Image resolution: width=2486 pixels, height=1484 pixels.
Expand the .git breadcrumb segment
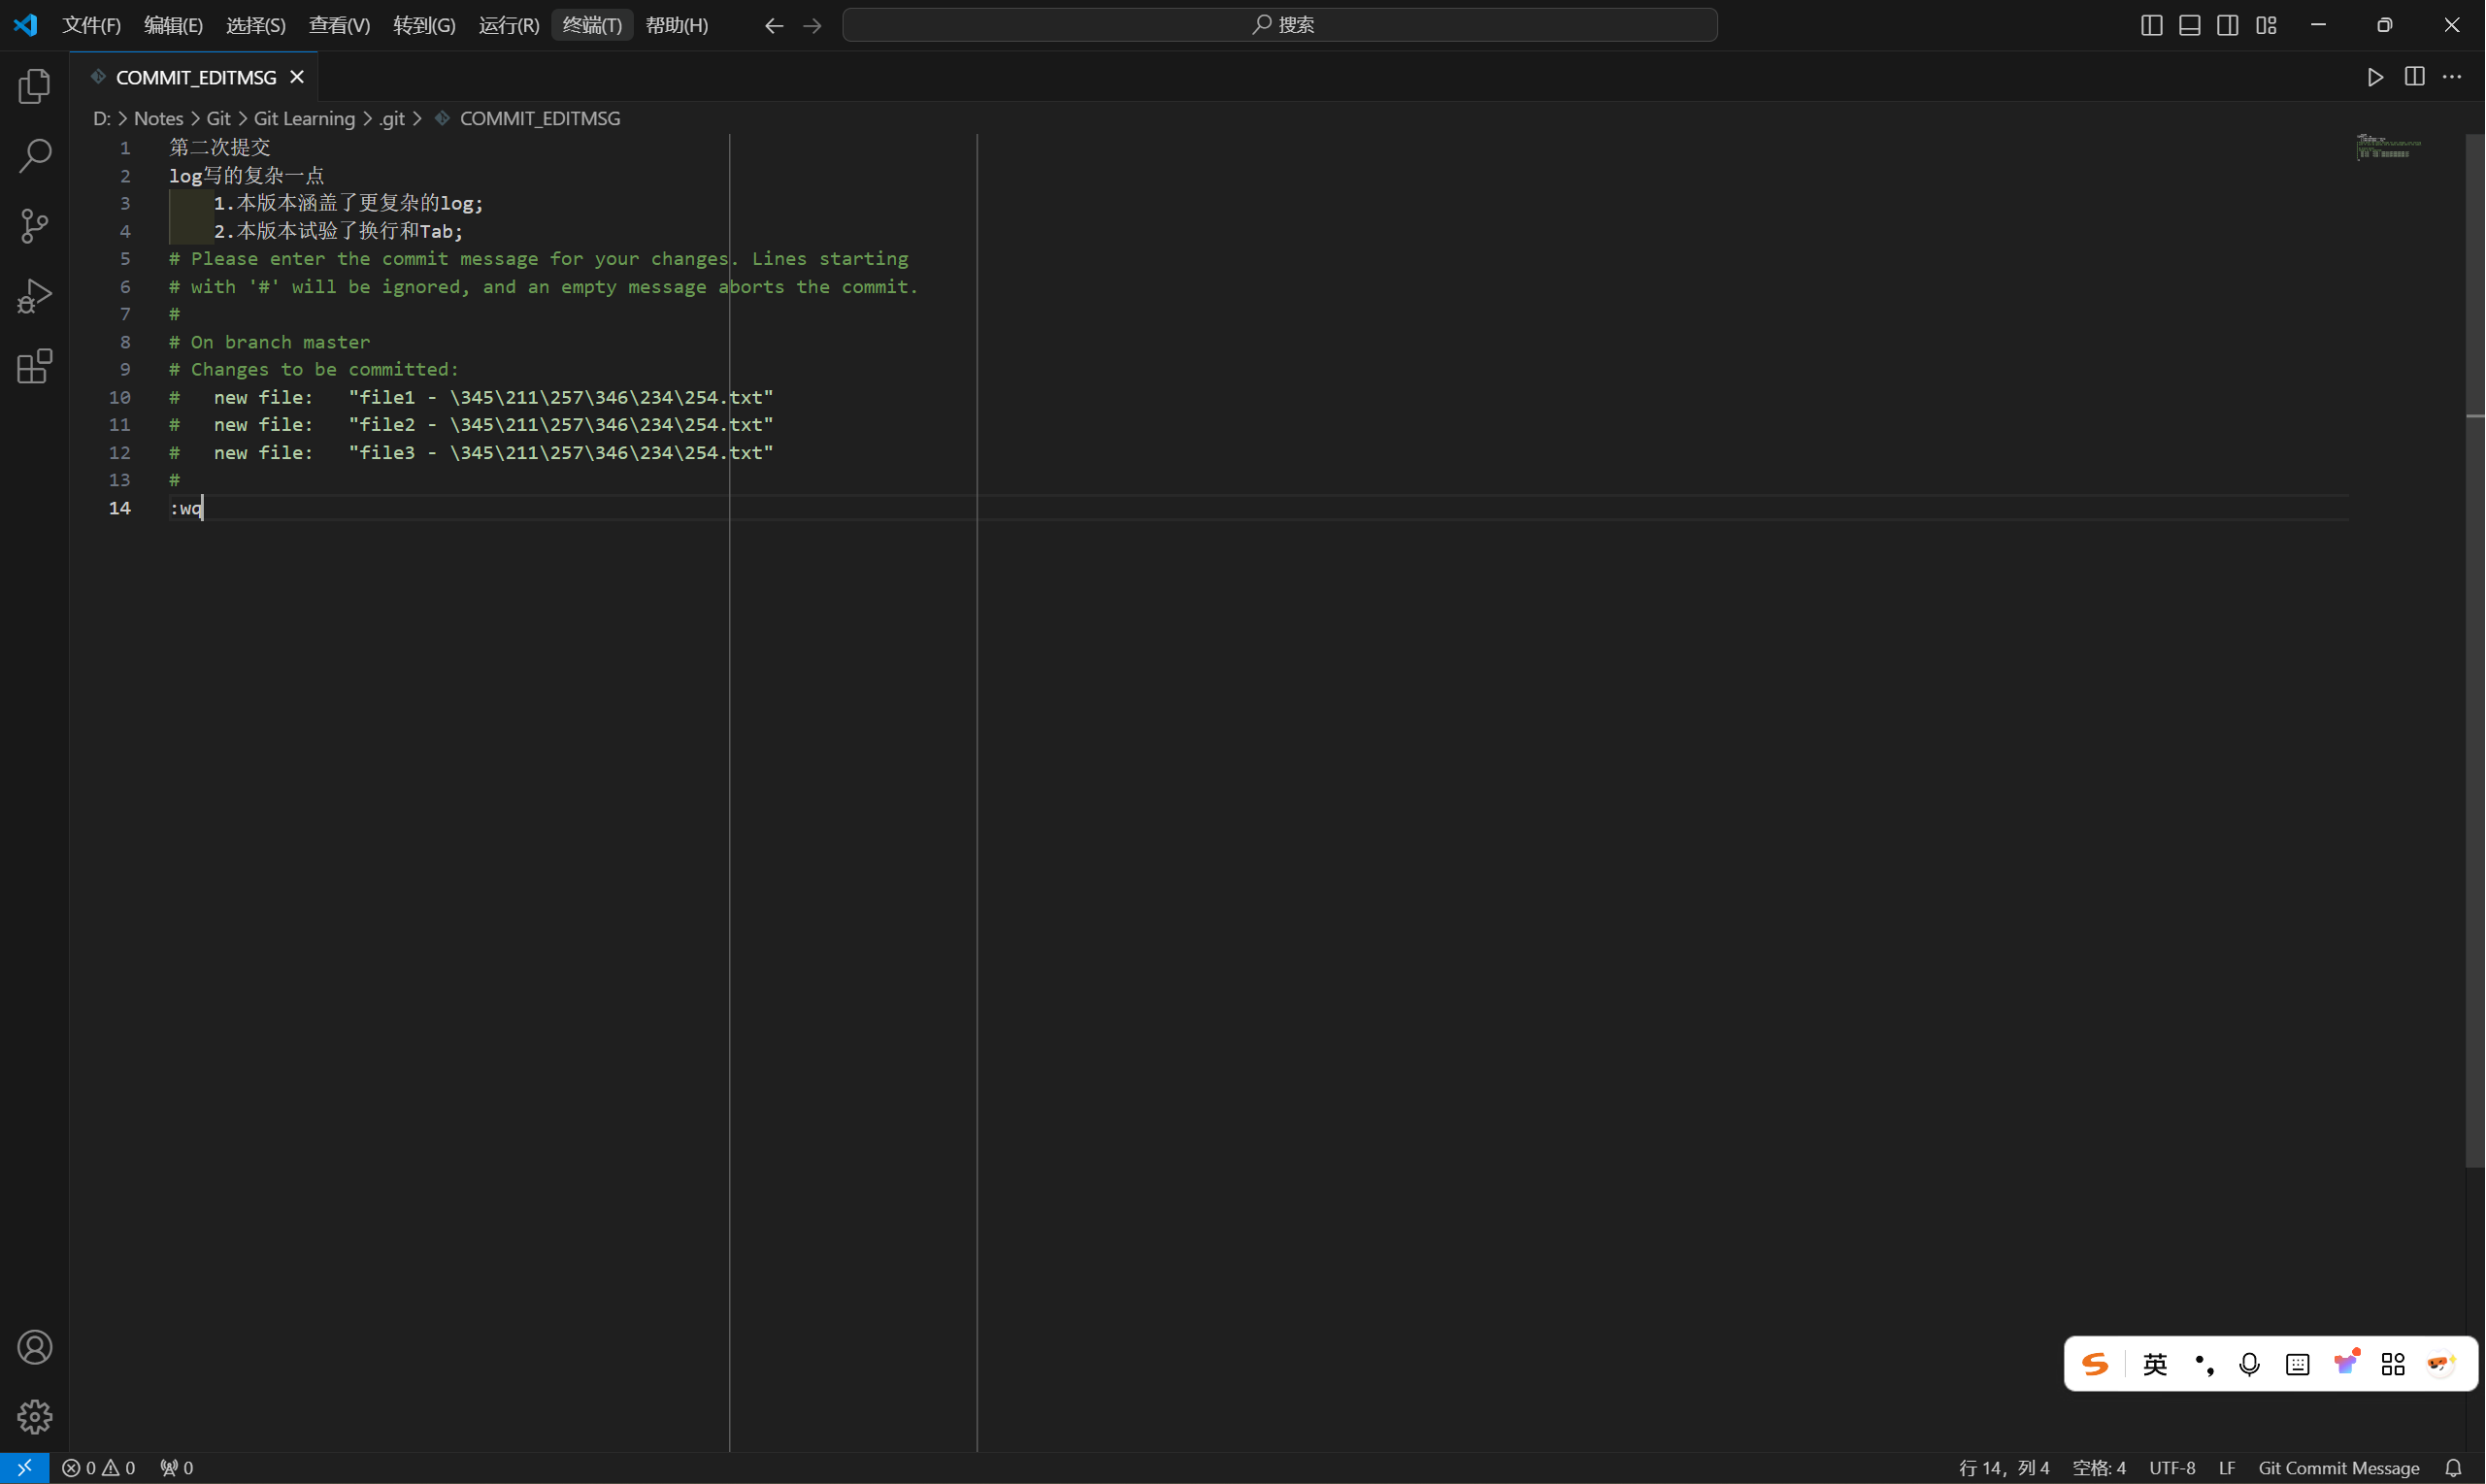(x=392, y=118)
